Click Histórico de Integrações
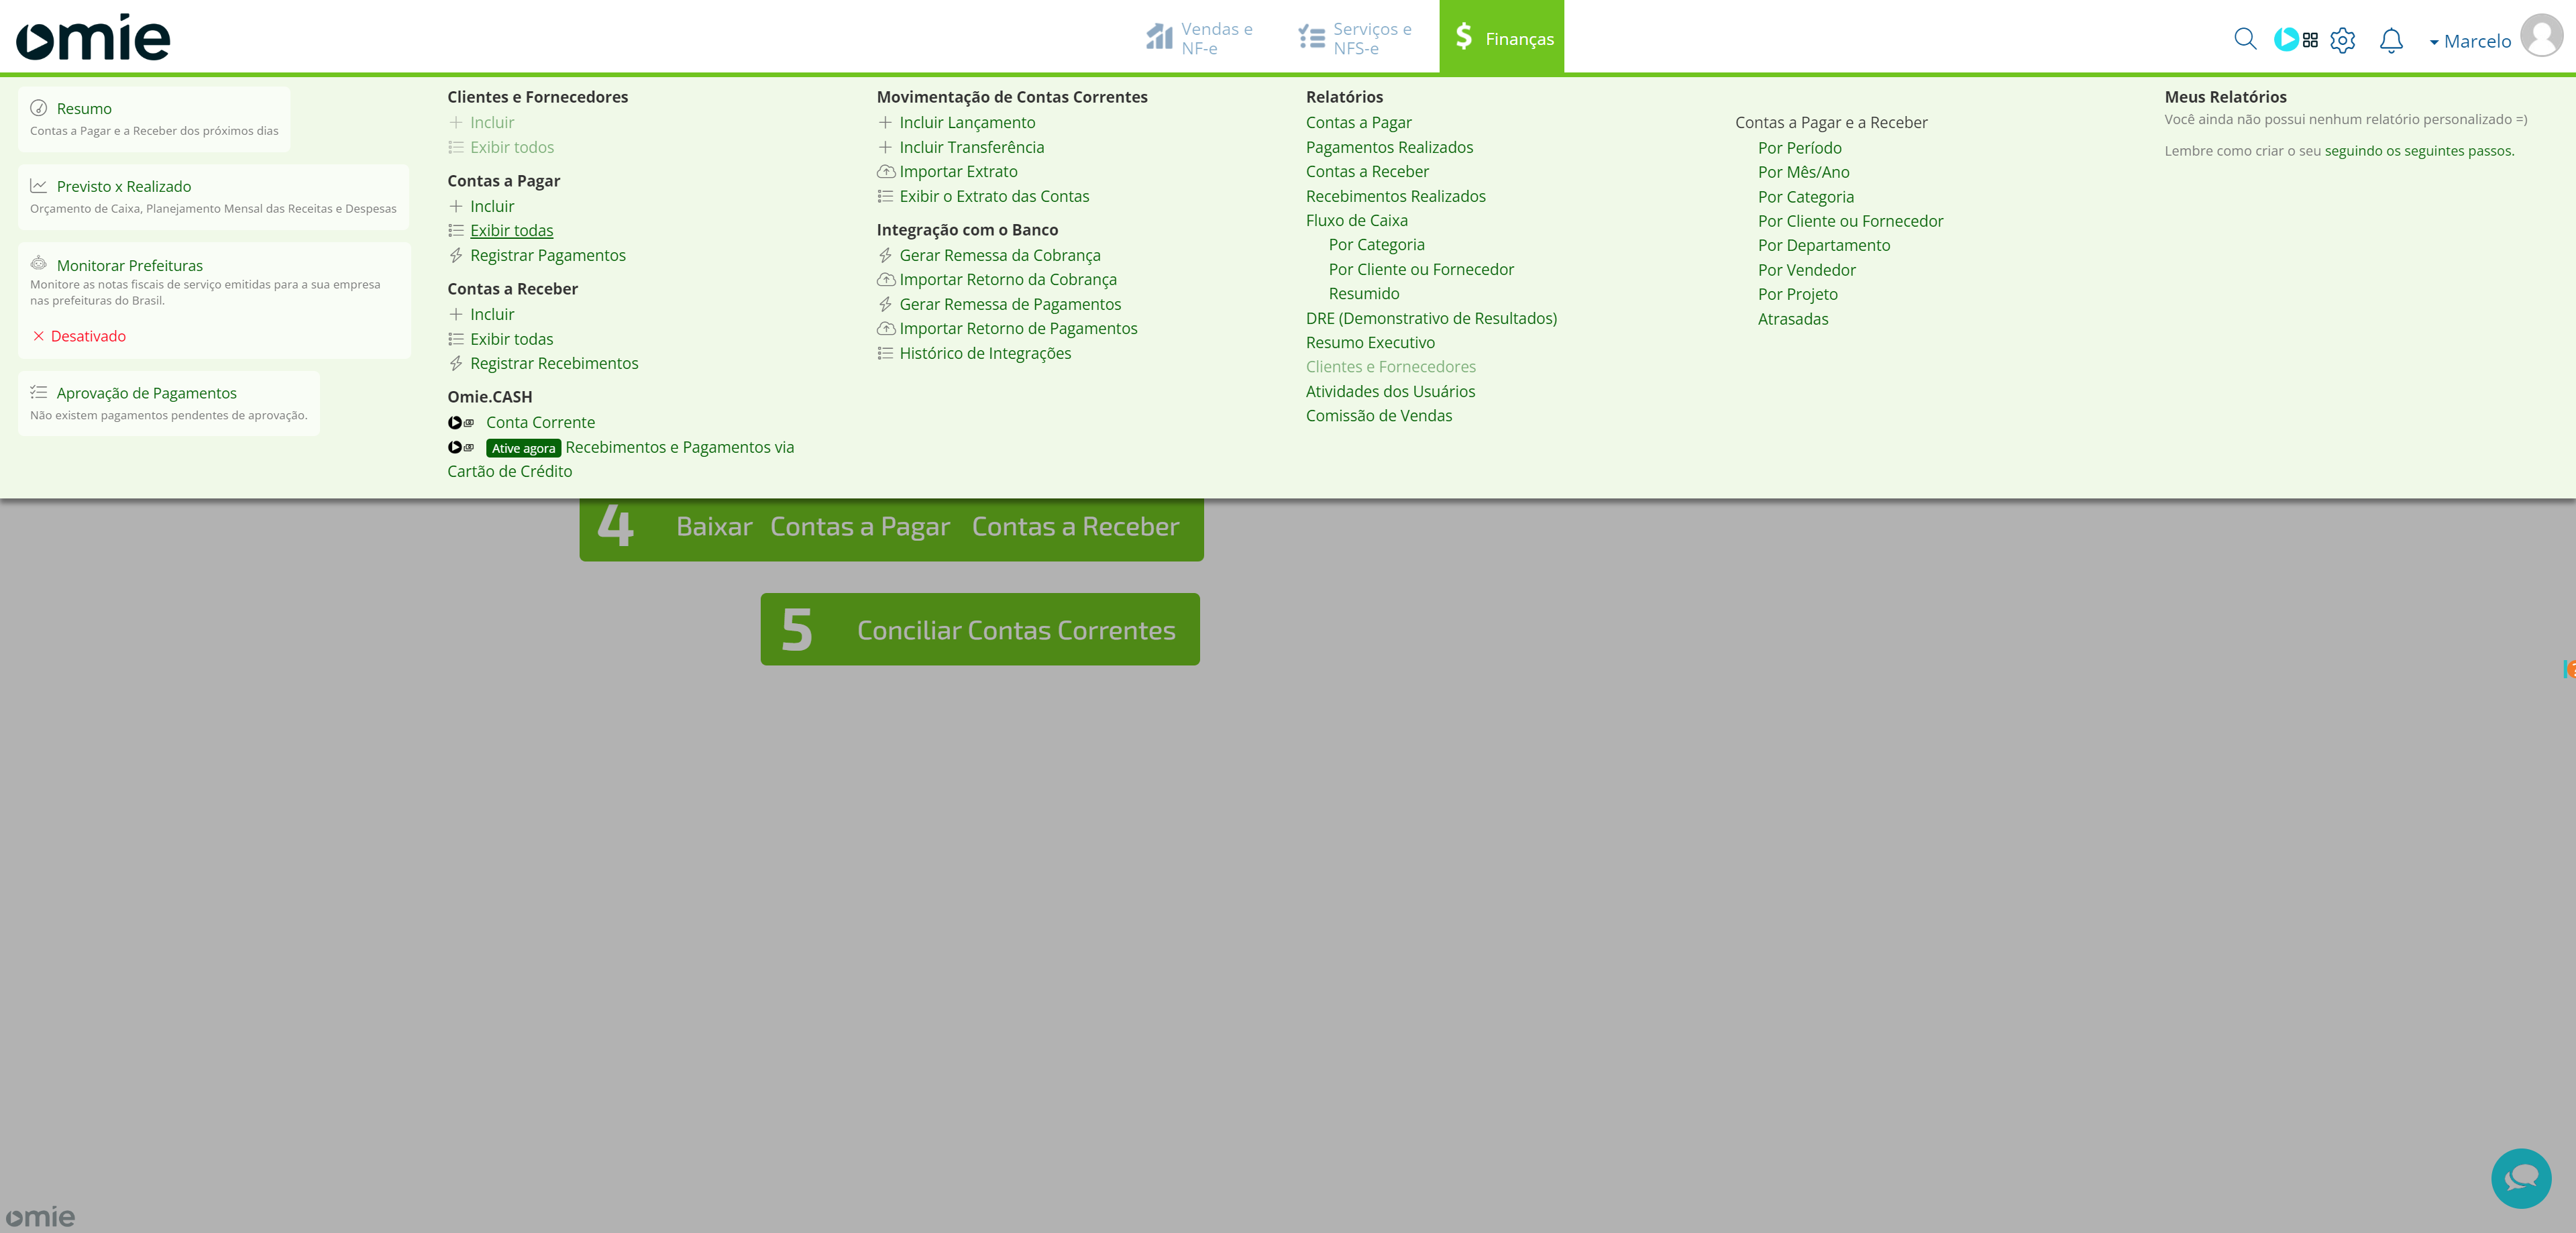The width and height of the screenshot is (2576, 1233). tap(985, 353)
